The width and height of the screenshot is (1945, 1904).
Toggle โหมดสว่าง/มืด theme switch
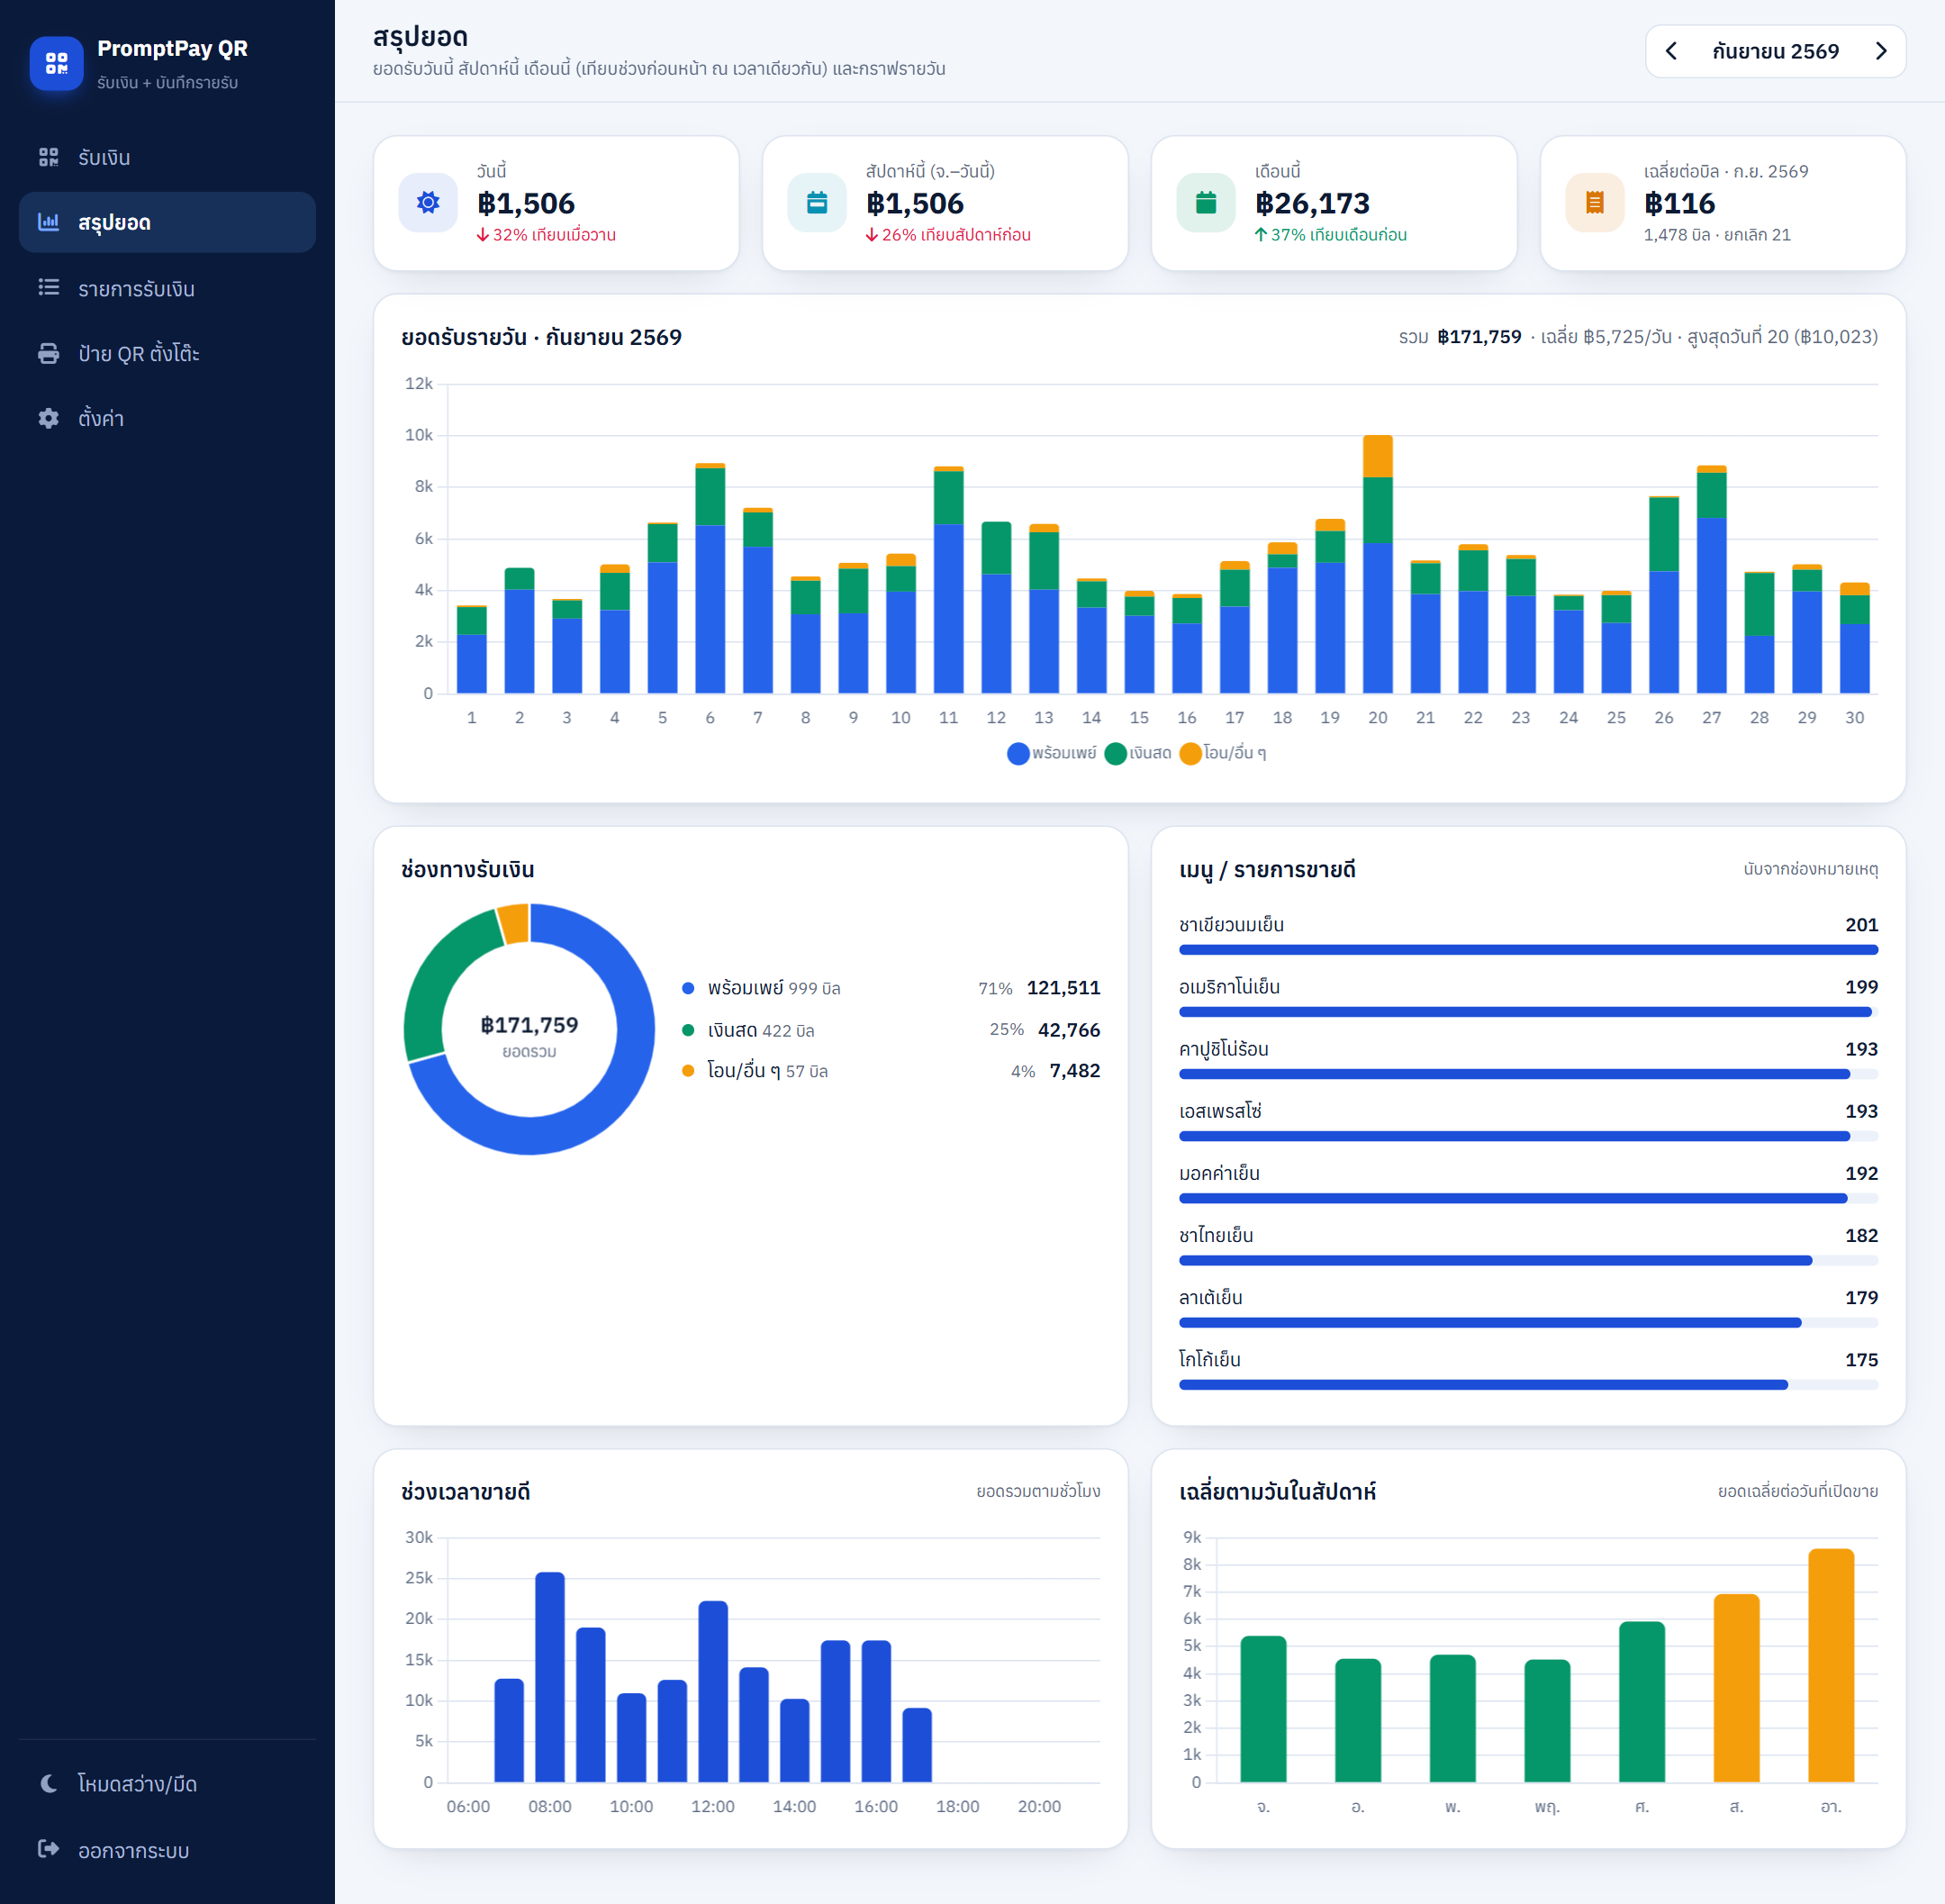coord(167,1784)
